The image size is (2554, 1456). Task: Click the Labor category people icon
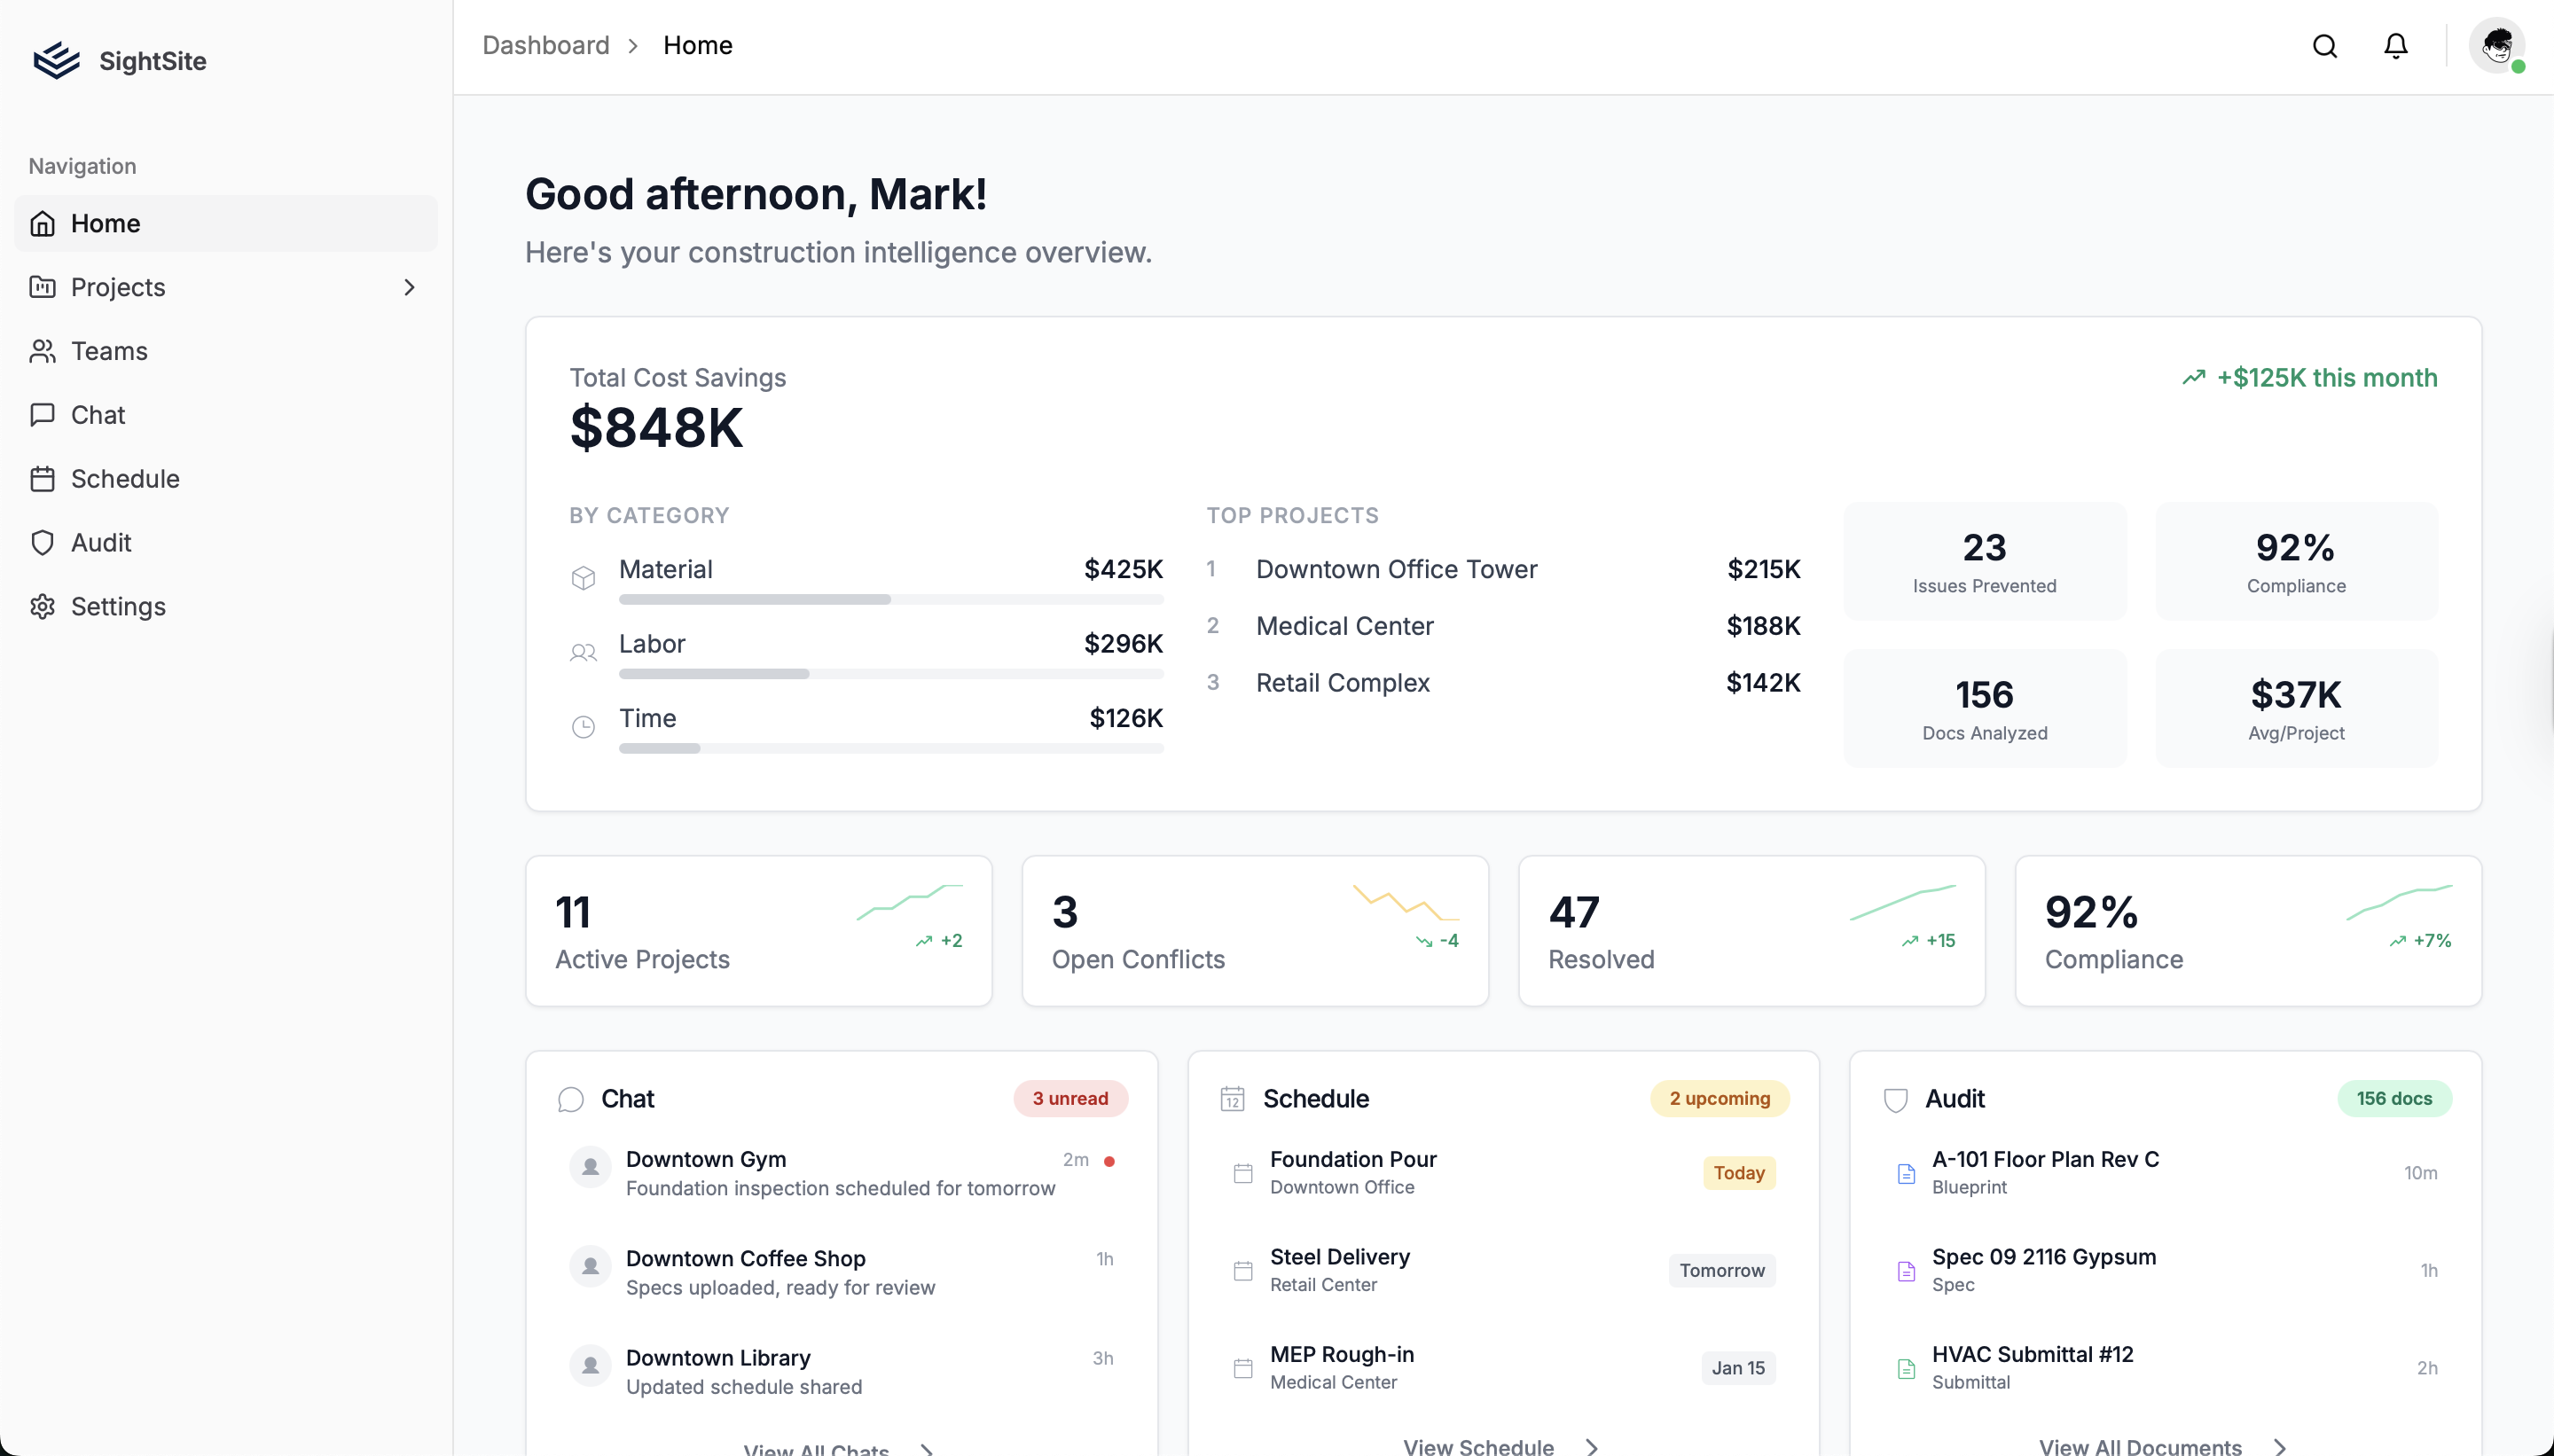click(584, 652)
